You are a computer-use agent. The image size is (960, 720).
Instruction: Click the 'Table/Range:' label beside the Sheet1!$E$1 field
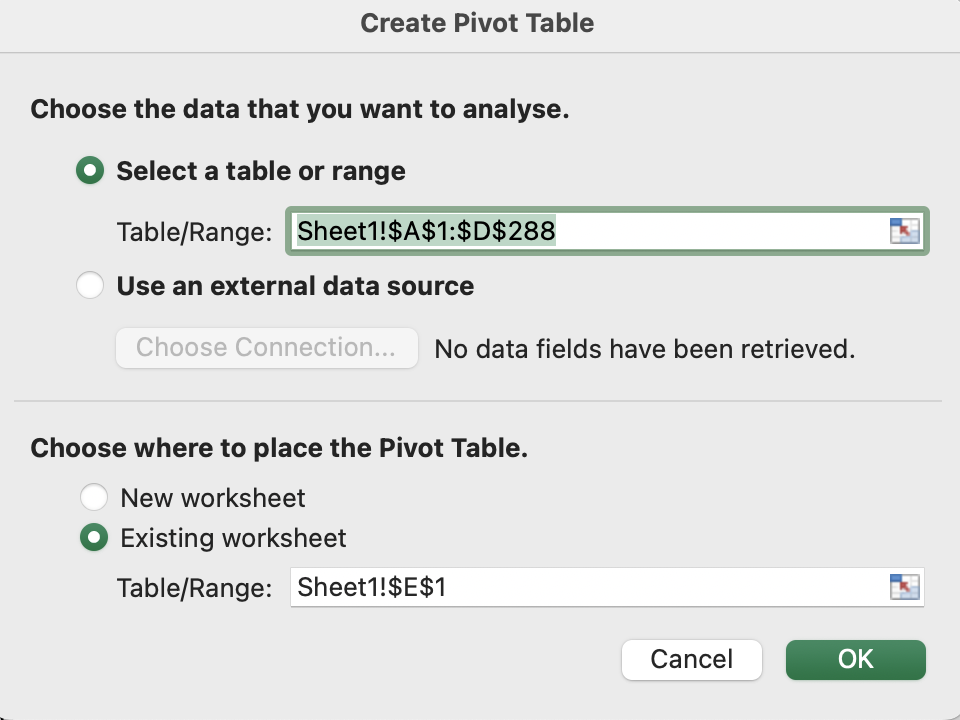pos(194,588)
